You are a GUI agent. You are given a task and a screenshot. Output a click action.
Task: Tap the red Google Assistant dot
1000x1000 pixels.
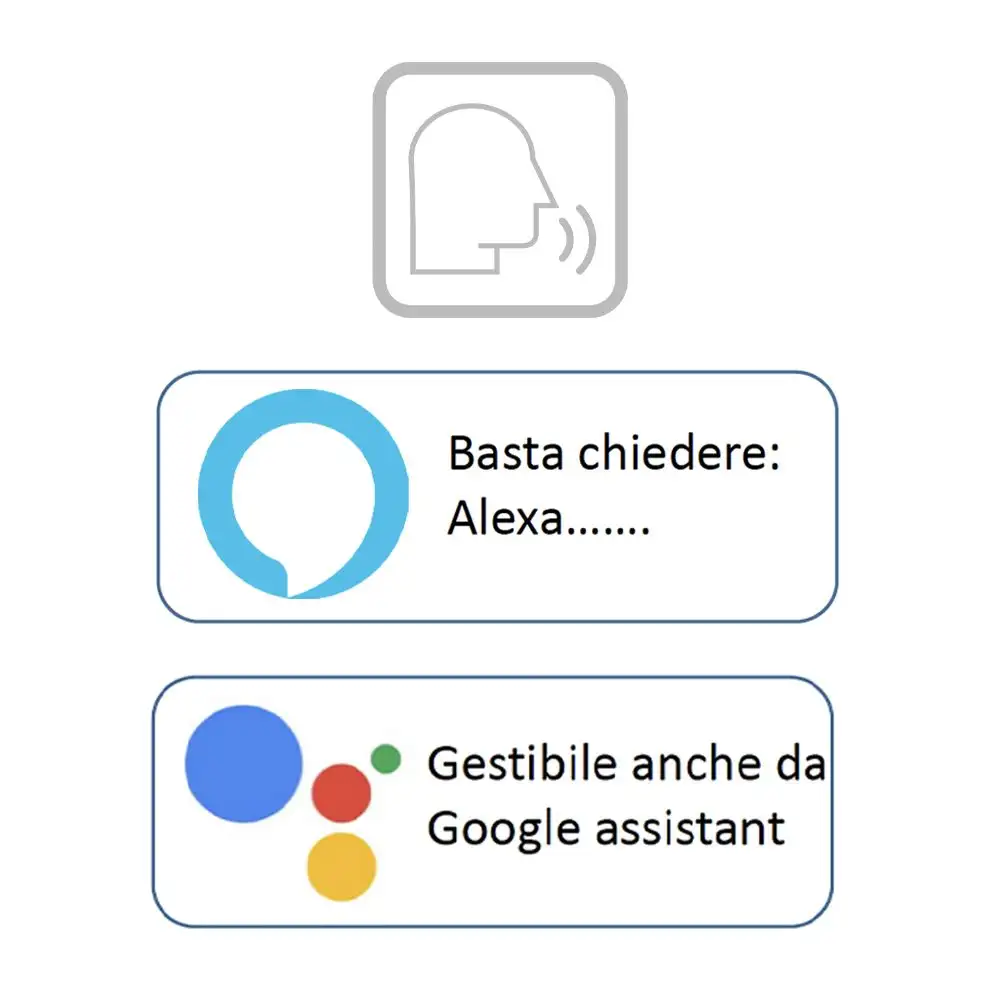[x=341, y=793]
